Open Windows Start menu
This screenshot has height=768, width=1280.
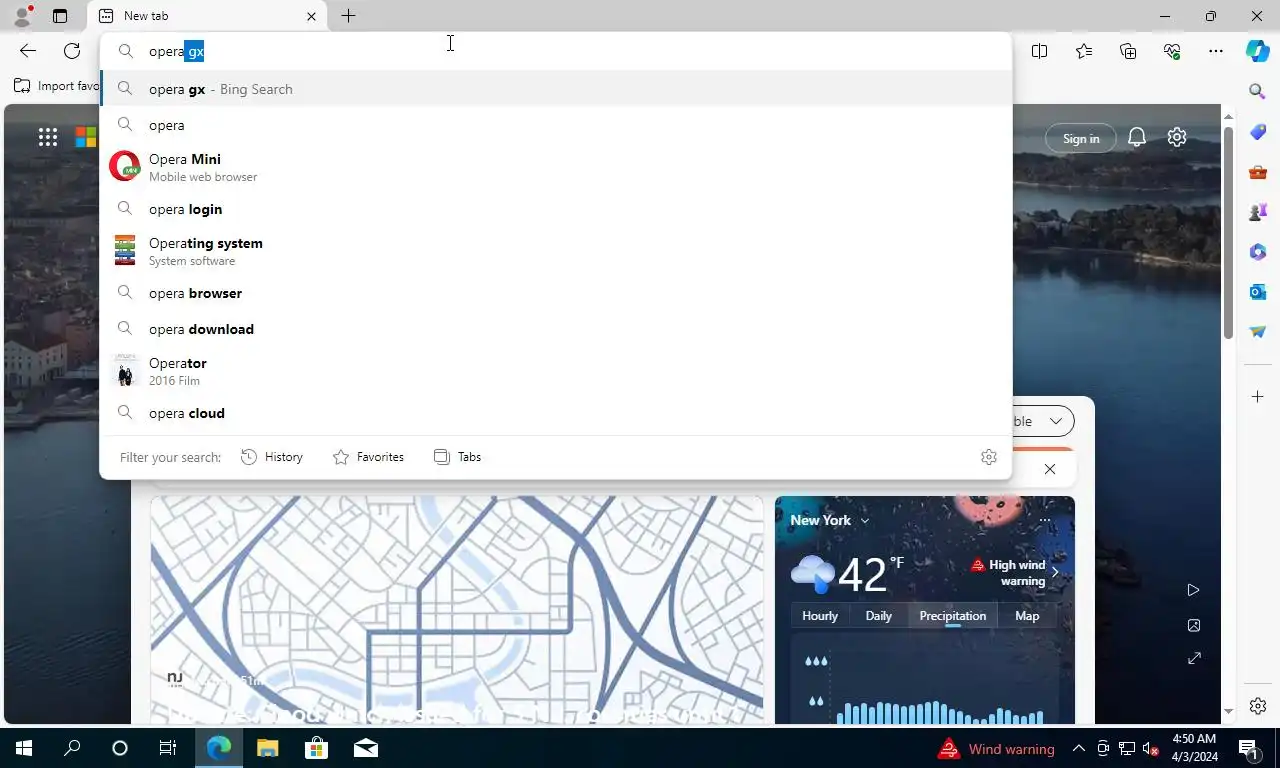[x=24, y=748]
